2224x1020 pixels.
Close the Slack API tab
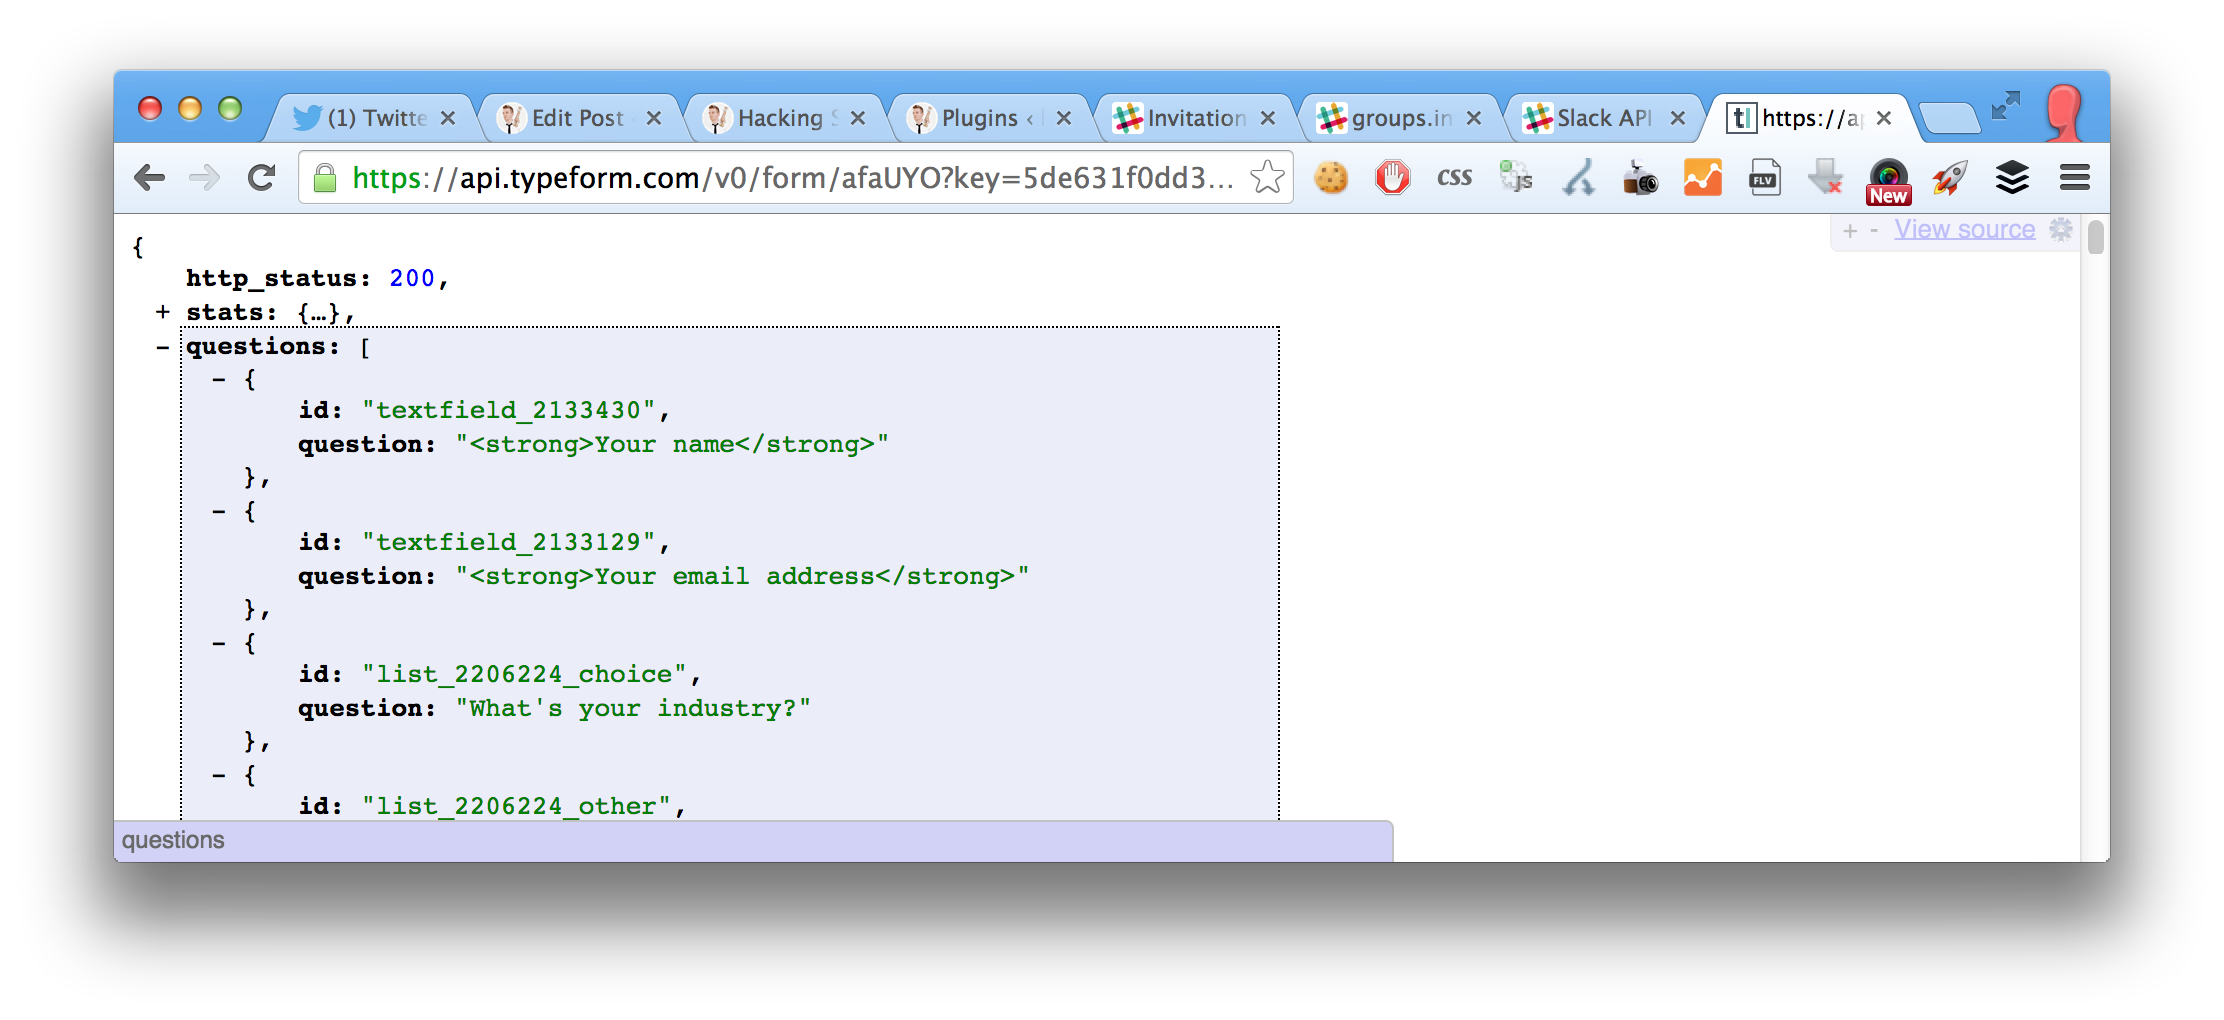[1677, 118]
